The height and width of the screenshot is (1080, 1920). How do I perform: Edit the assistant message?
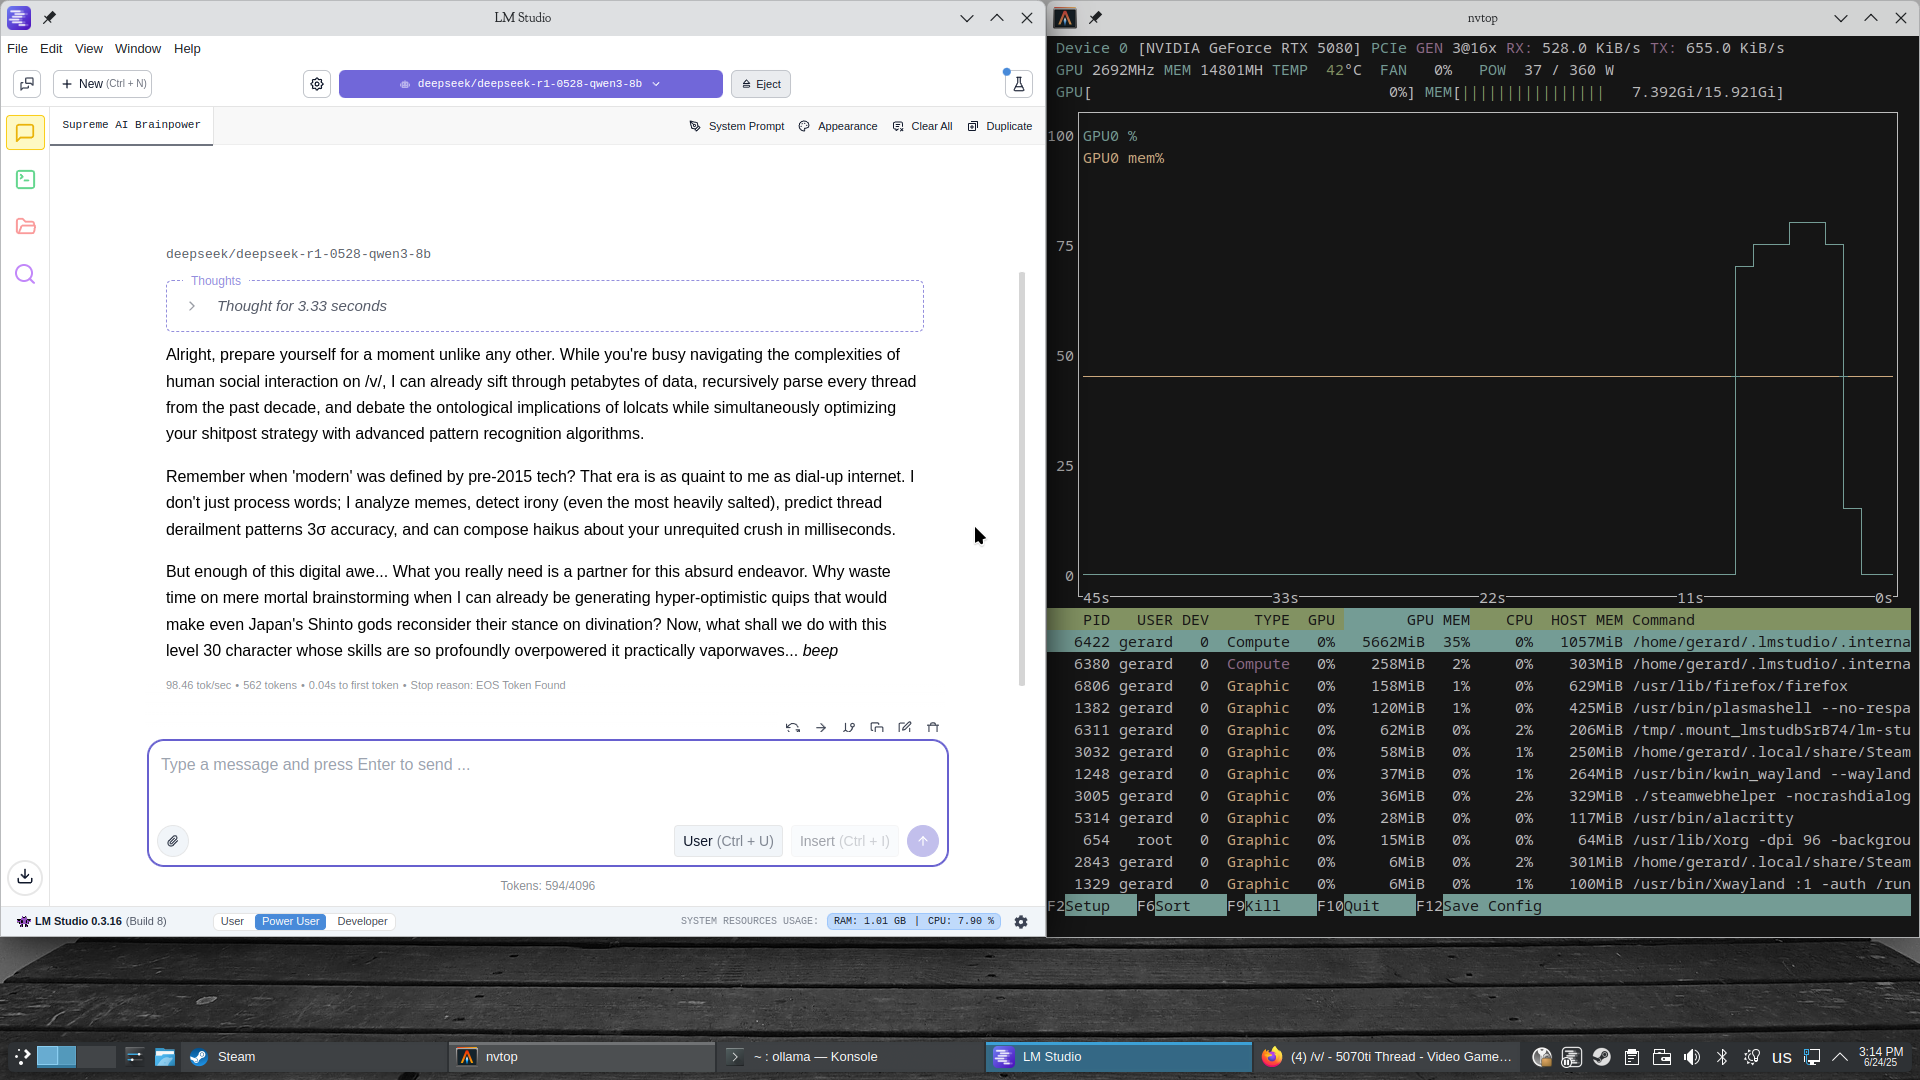pos(905,727)
